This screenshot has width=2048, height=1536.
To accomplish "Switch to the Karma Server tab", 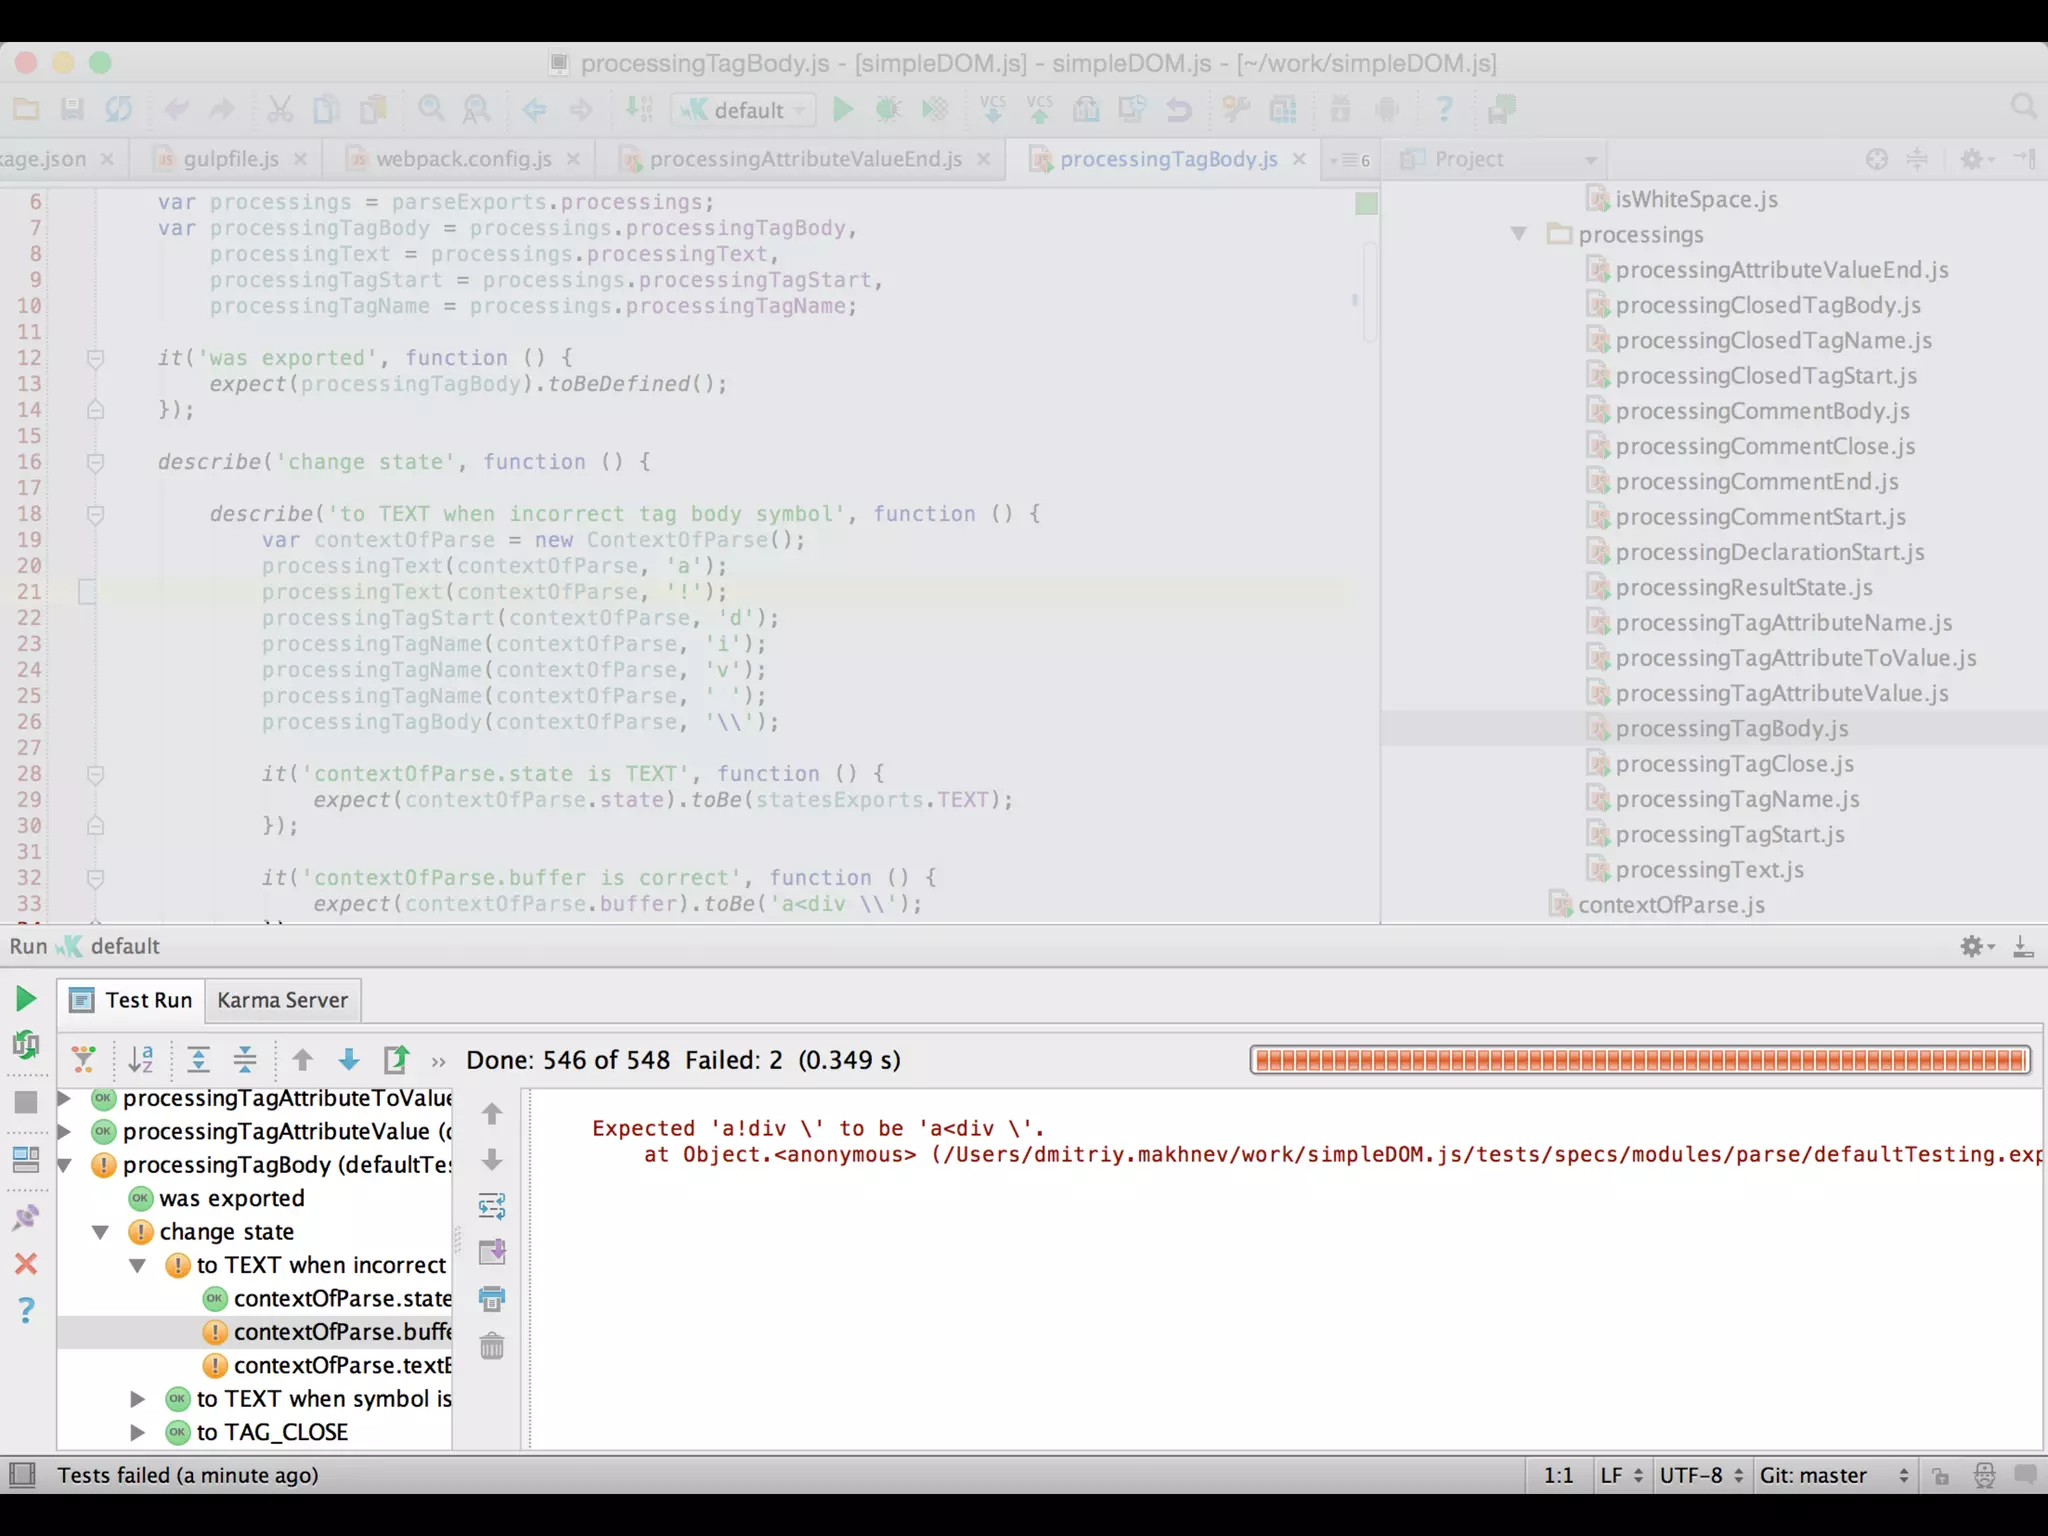I will tap(282, 1000).
